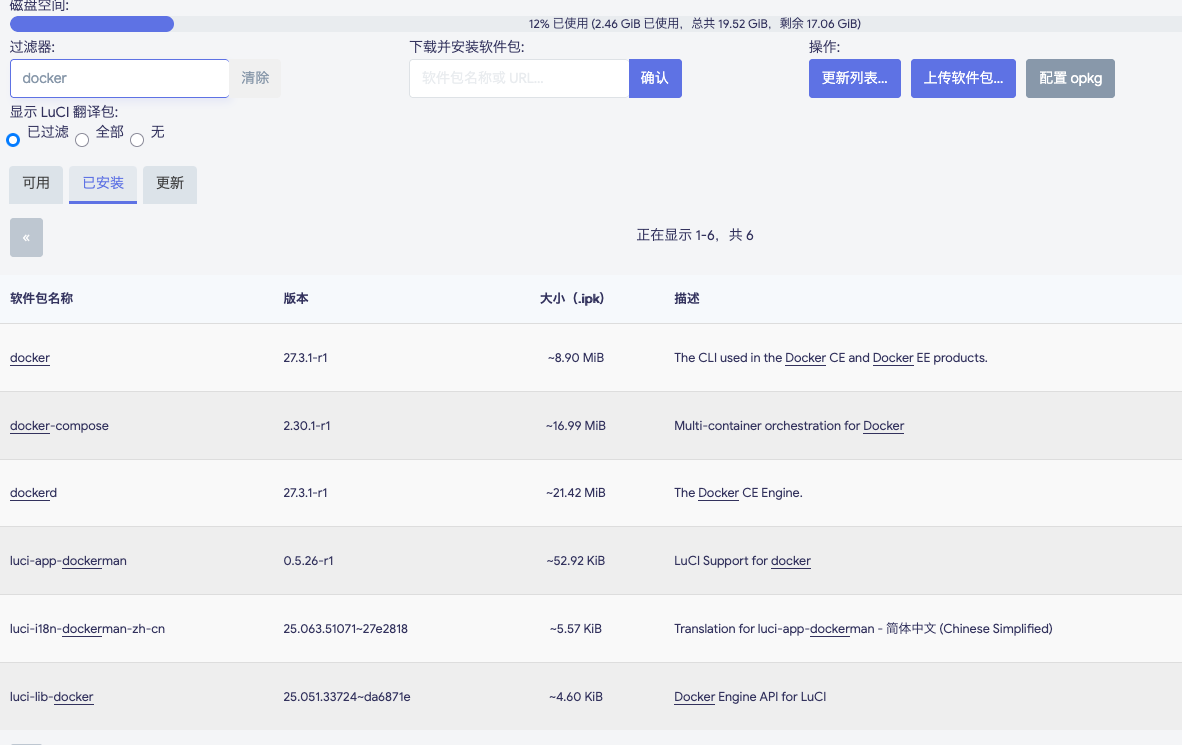Click the 大小（.ipk) column header
The width and height of the screenshot is (1182, 745).
coord(572,299)
